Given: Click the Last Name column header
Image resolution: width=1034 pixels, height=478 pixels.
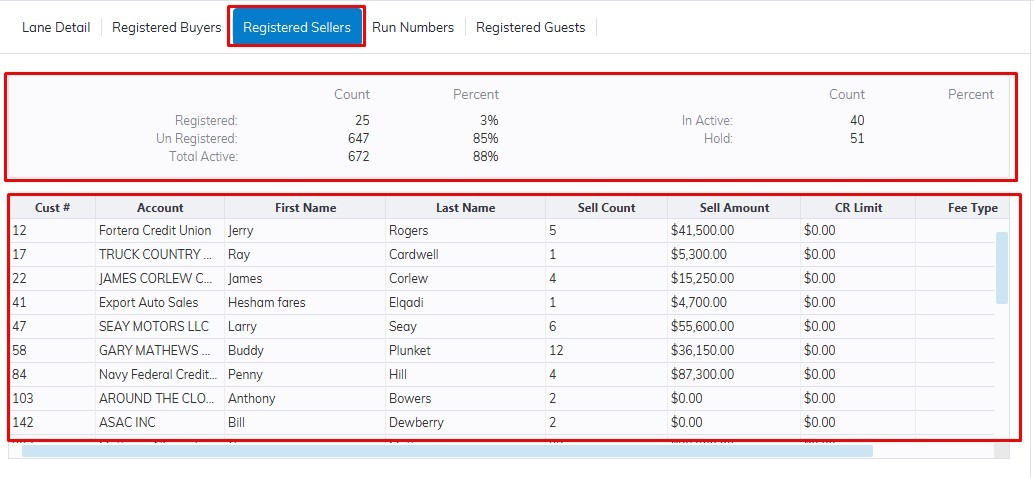Looking at the screenshot, I should (465, 208).
